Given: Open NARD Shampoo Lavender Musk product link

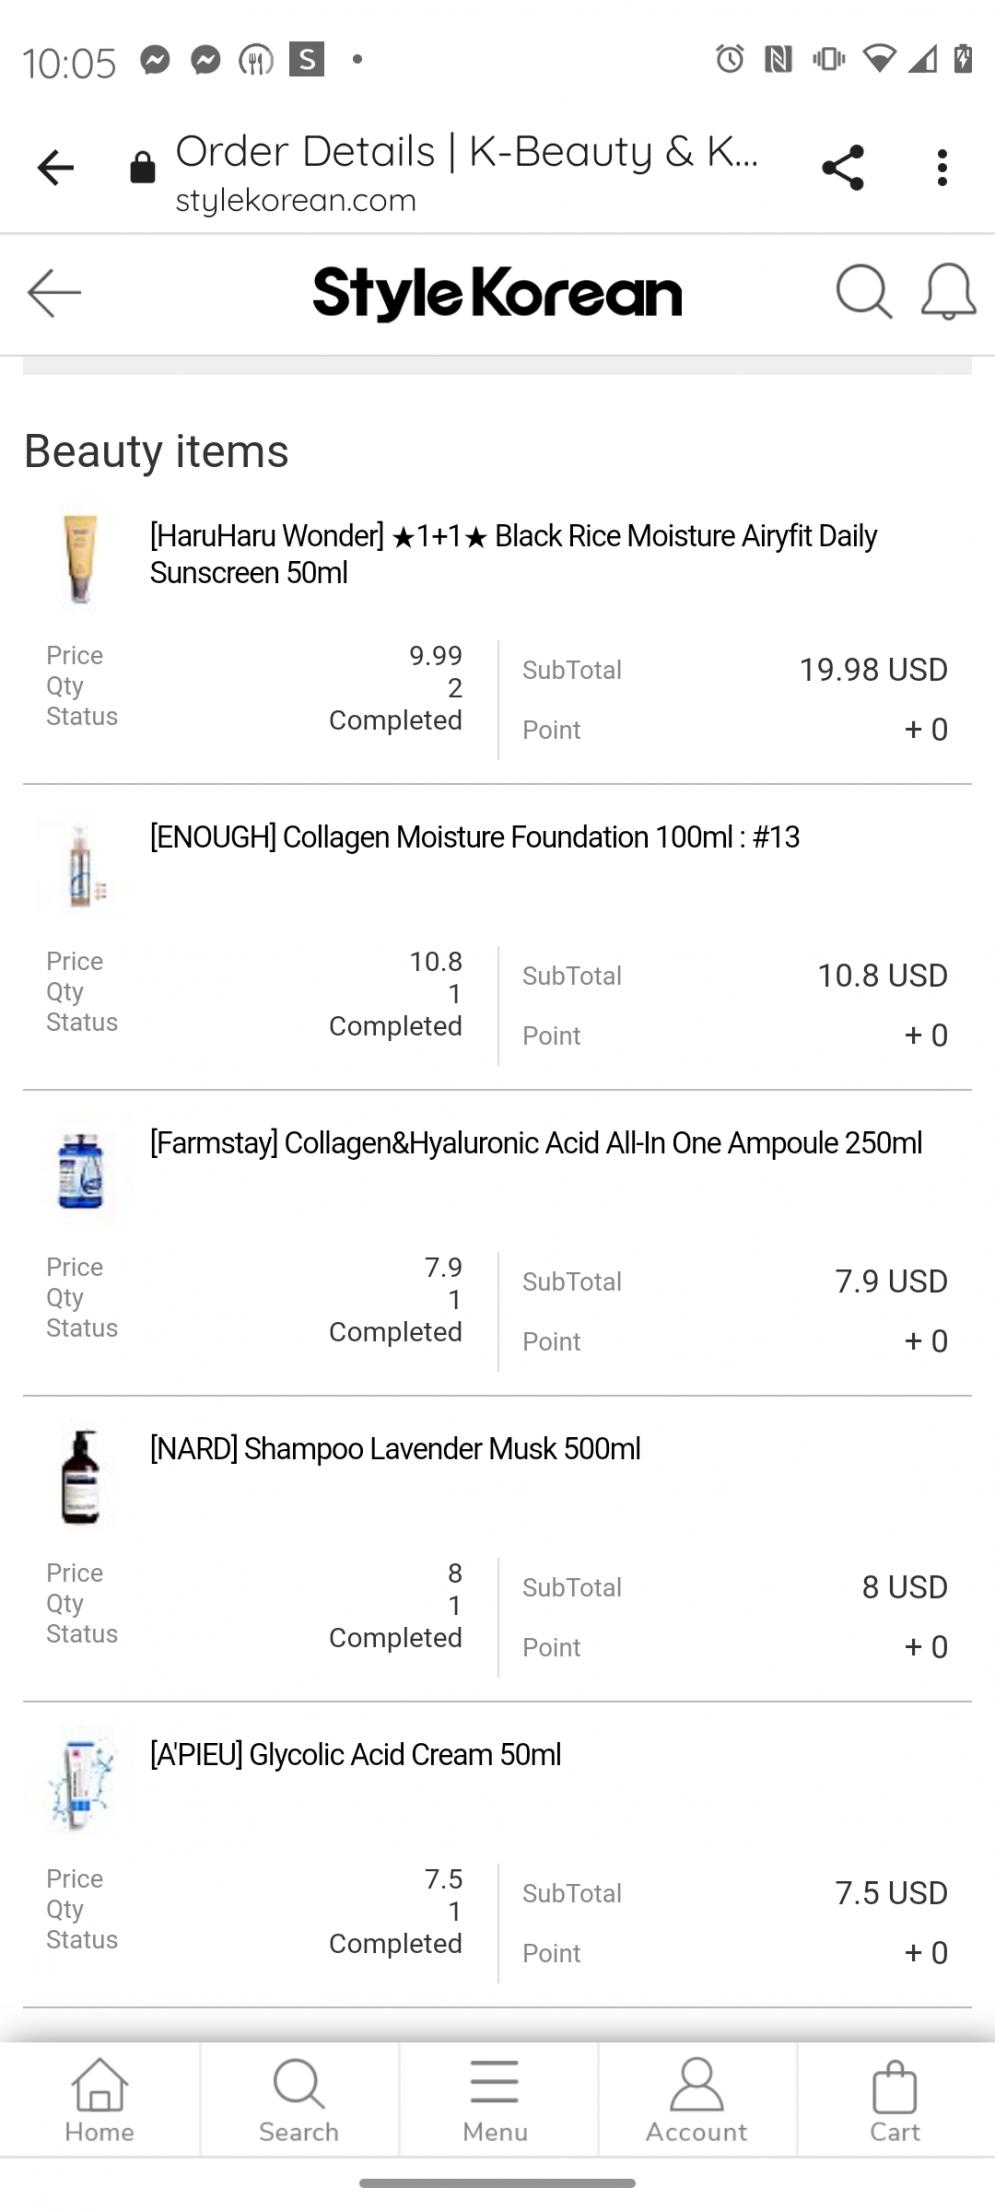Looking at the screenshot, I should tap(395, 1449).
